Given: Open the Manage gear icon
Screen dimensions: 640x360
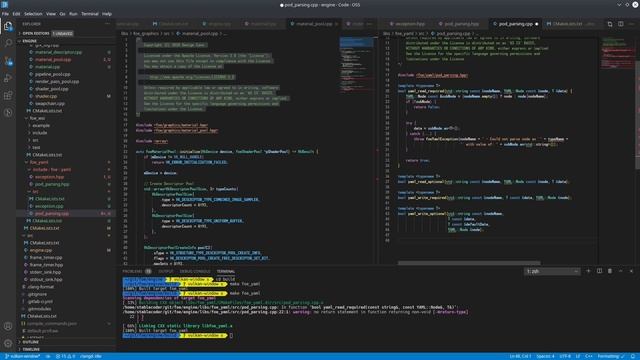Looking at the screenshot, I should click(x=8, y=343).
